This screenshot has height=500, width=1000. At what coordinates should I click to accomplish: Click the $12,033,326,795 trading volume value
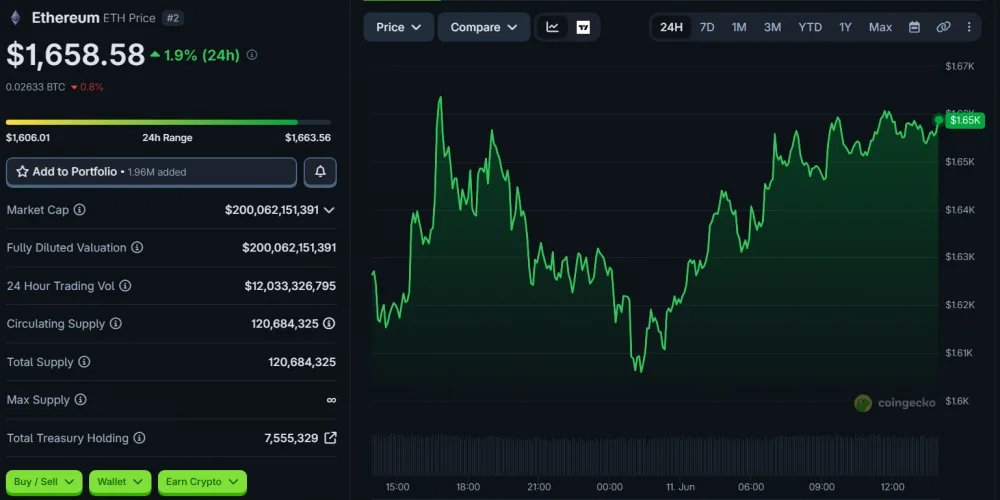point(290,286)
